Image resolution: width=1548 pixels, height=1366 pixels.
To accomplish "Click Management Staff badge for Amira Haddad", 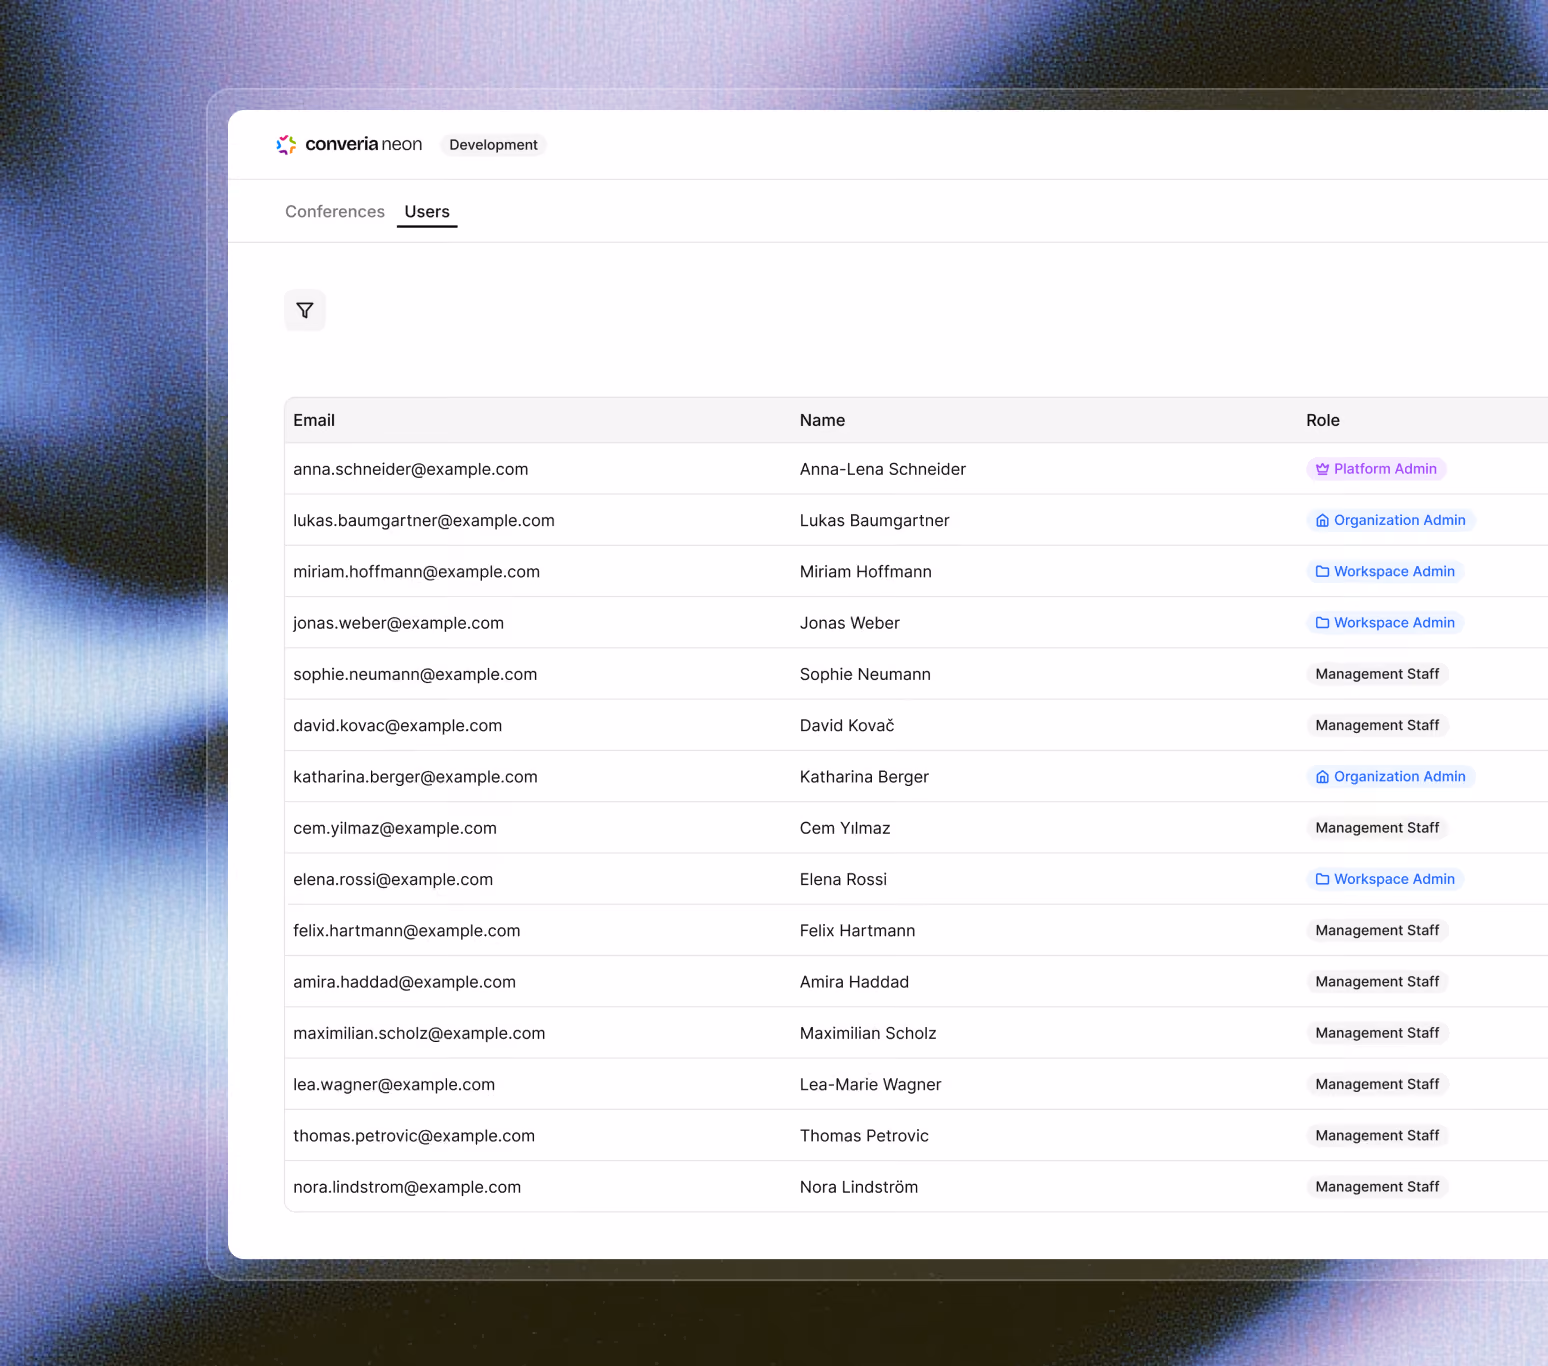I will tap(1377, 982).
